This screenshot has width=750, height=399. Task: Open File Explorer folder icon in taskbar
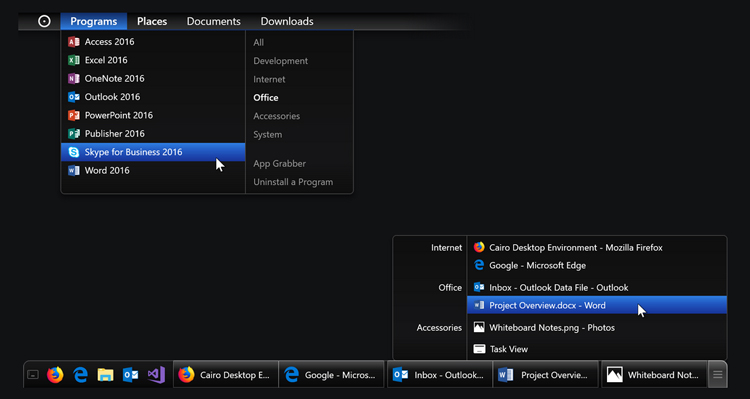(105, 375)
